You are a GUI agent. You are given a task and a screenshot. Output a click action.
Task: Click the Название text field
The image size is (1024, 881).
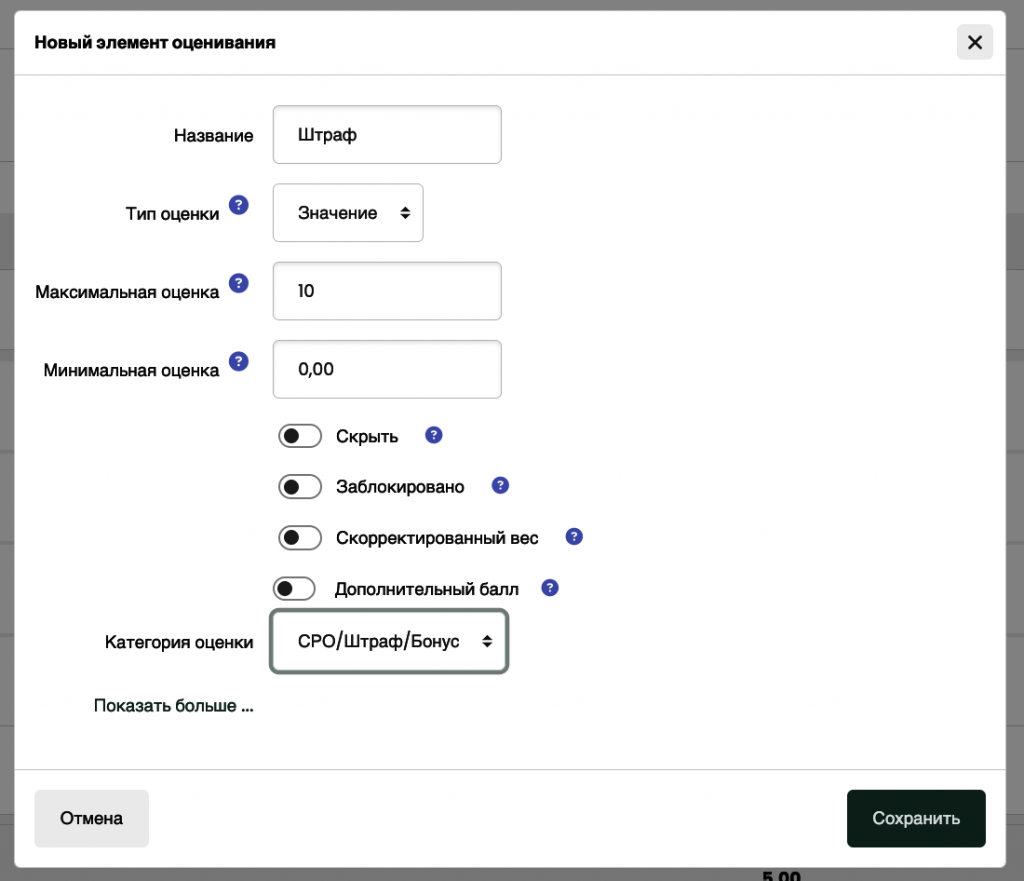pyautogui.click(x=386, y=135)
